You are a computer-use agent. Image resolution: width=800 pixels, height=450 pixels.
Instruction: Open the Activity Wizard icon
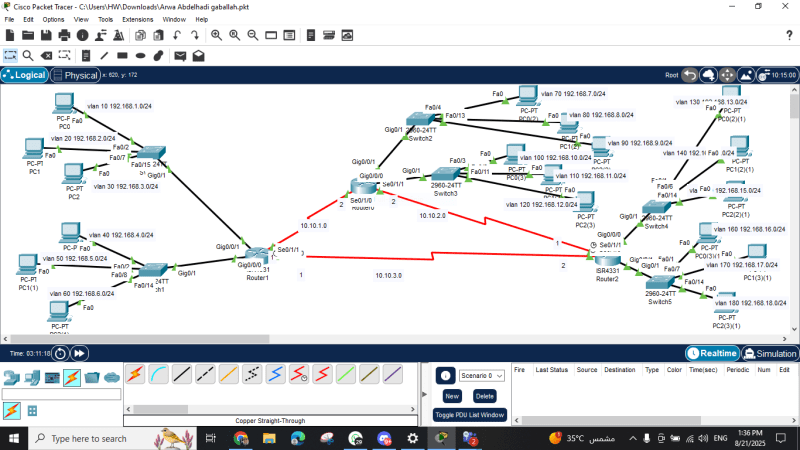(101, 35)
